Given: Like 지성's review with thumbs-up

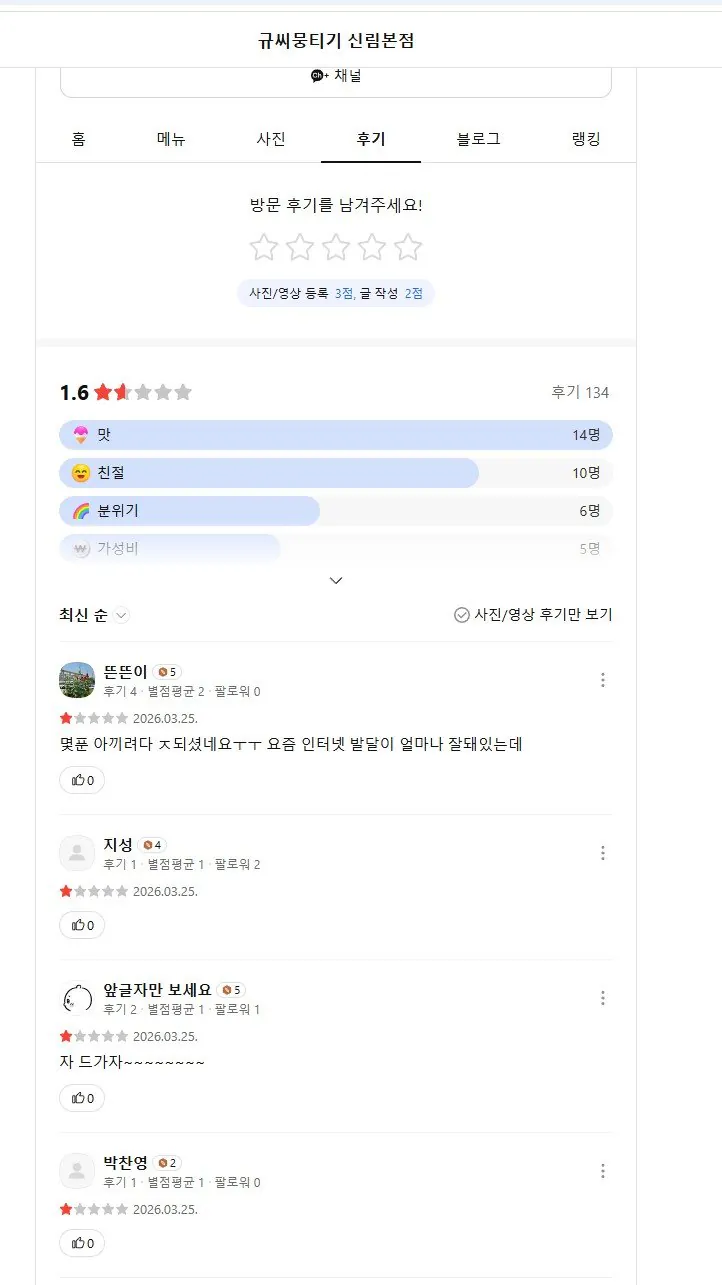Looking at the screenshot, I should pyautogui.click(x=82, y=925).
